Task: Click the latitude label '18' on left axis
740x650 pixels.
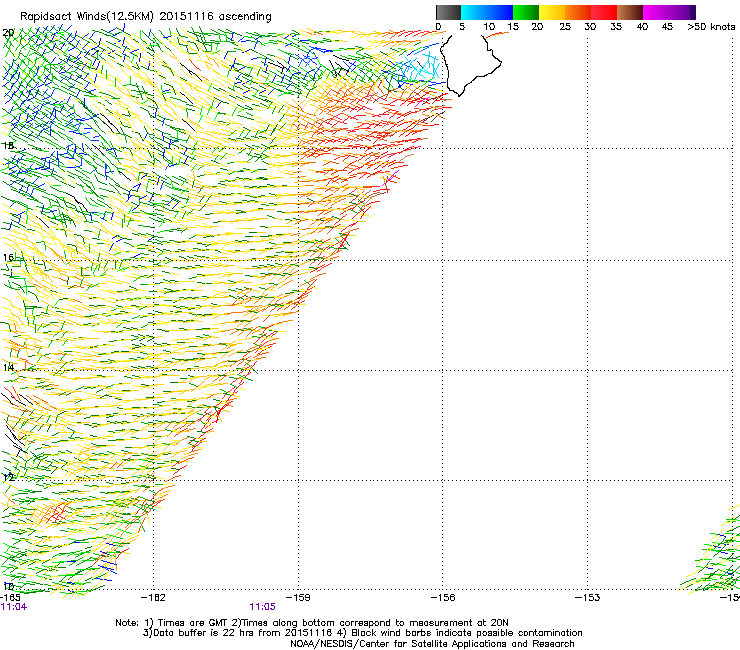Action: pyautogui.click(x=8, y=145)
